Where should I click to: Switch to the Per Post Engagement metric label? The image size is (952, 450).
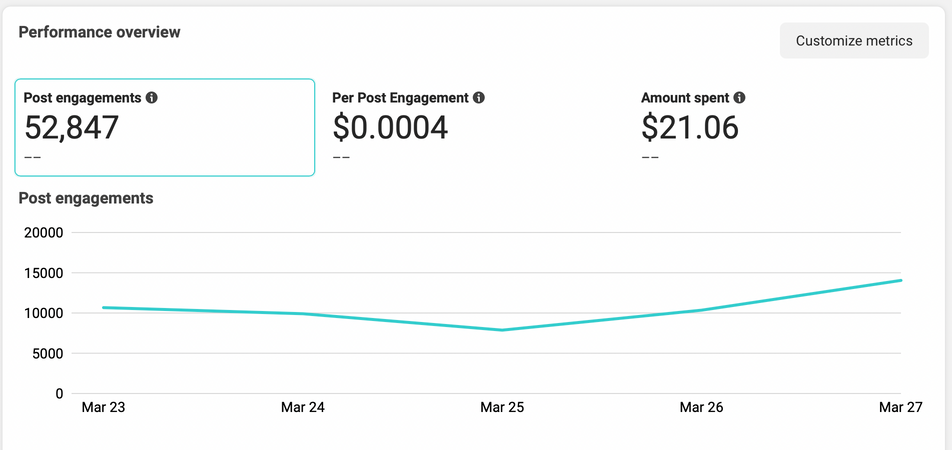400,98
